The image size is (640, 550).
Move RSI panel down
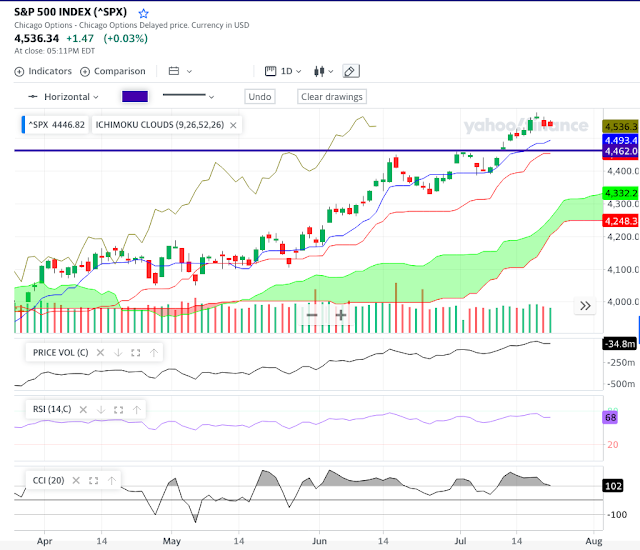click(x=101, y=410)
